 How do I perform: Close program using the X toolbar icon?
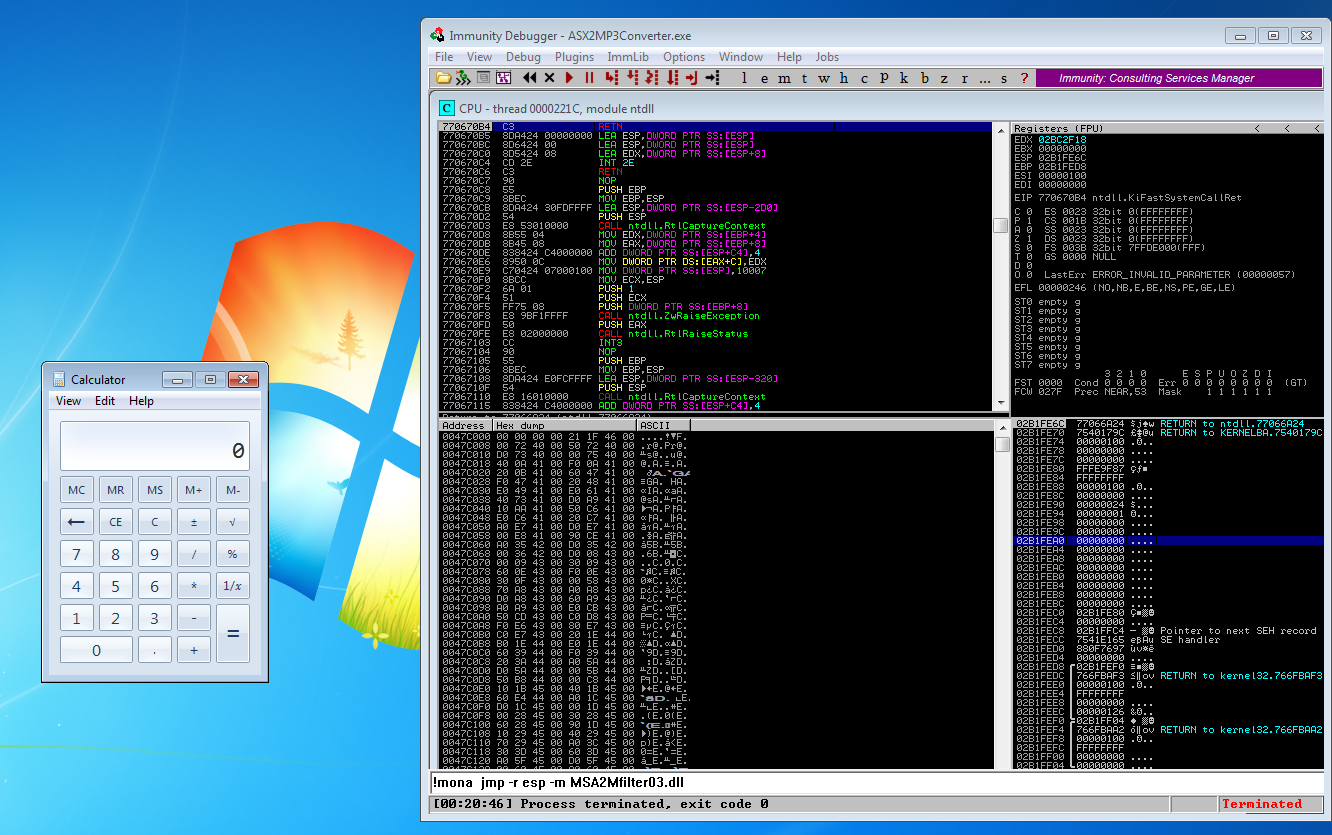(x=549, y=77)
